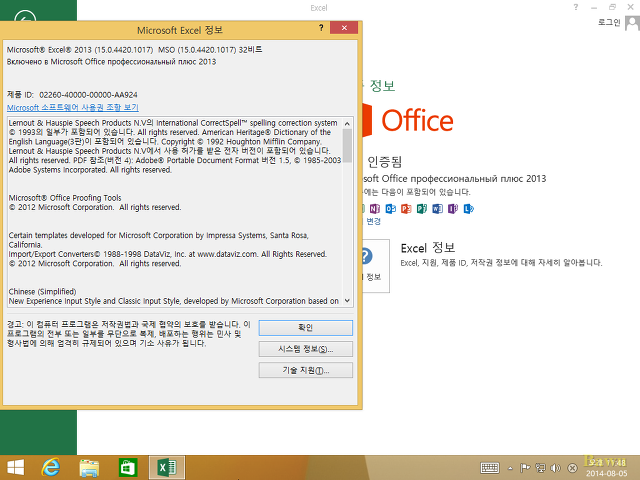Viewport: 640px width, 480px height.
Task: Click the Excel window help question mark
Action: (576, 7)
